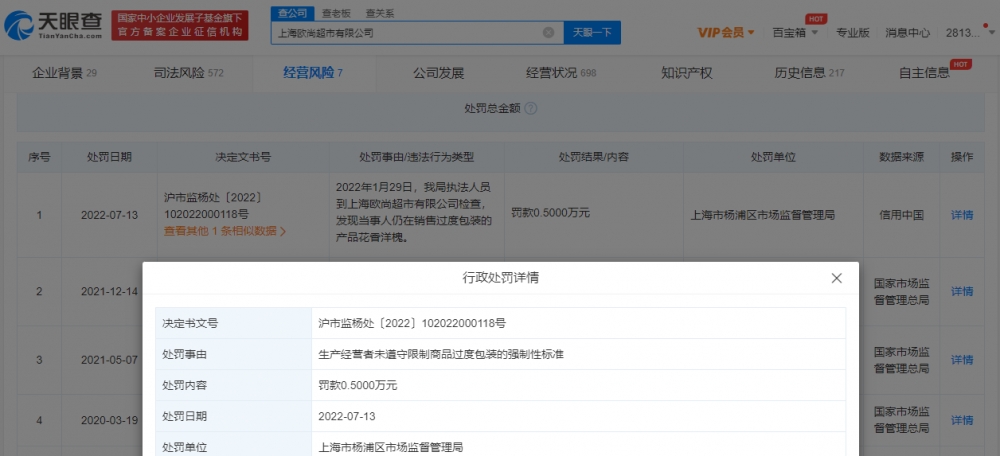Switch to the 知识产权 tab

coord(686,73)
